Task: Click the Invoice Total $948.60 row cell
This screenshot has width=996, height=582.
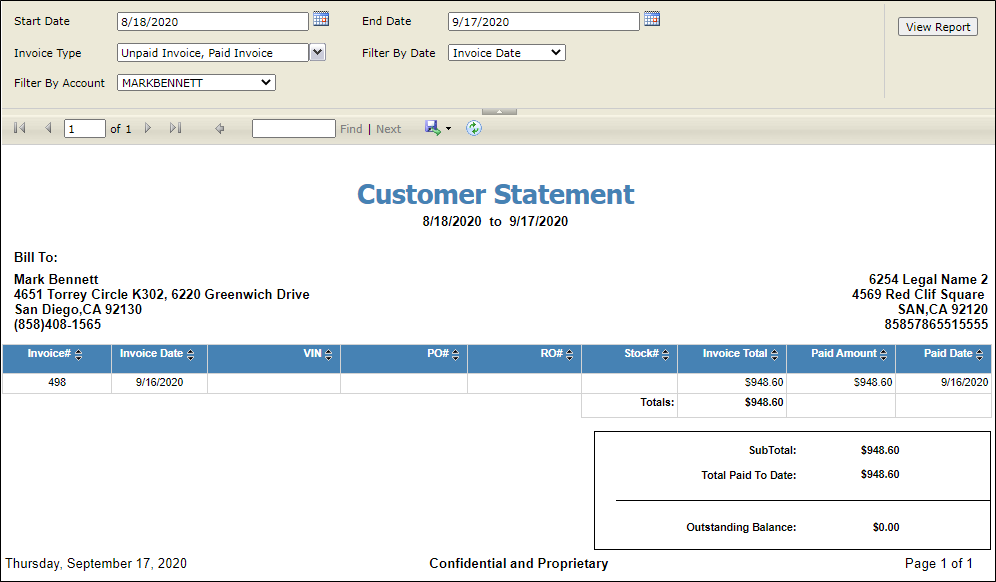Action: pos(732,382)
